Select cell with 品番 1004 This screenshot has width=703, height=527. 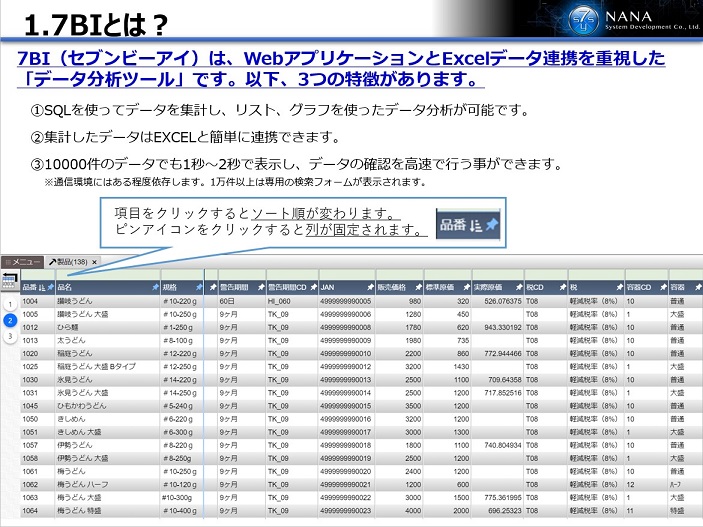[x=38, y=301]
